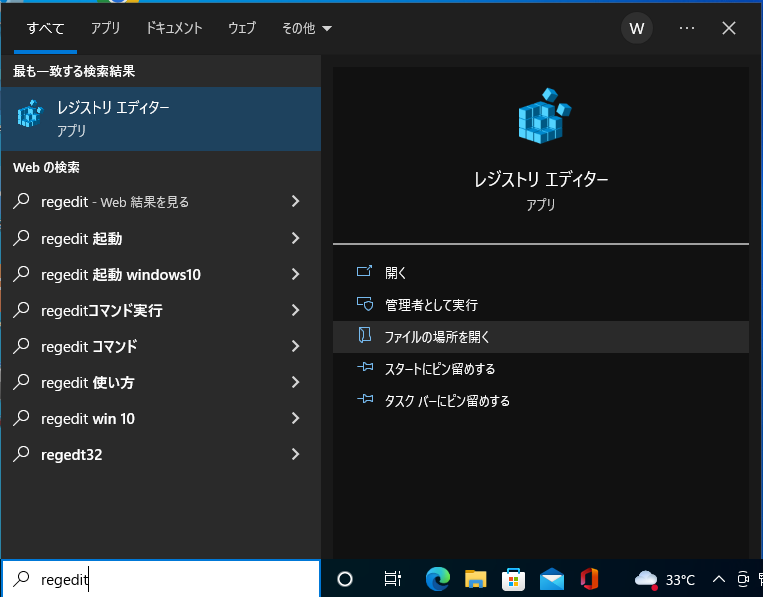This screenshot has width=763, height=597.
Task: Click magnifier beside regedt32
Action: pyautogui.click(x=21, y=454)
